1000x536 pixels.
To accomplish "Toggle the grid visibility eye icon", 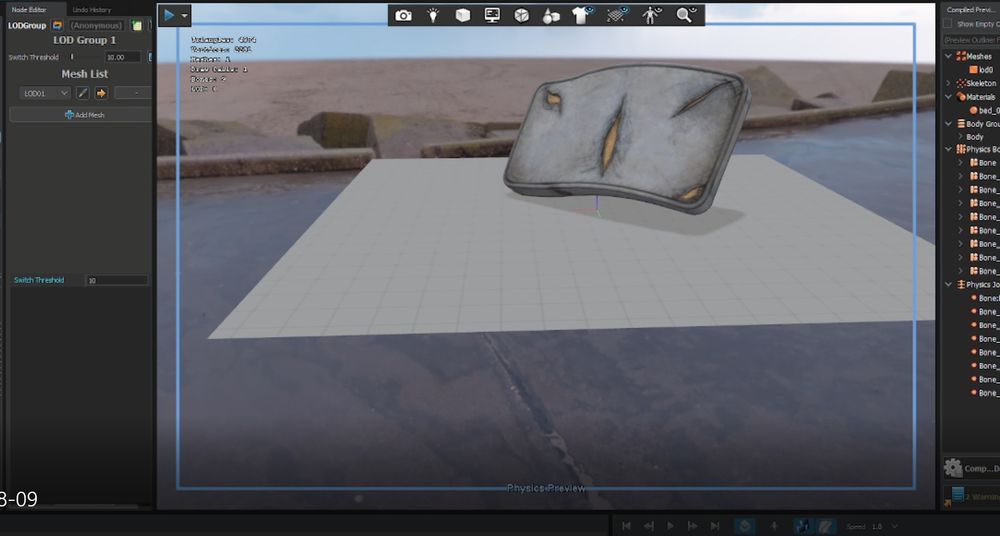I will point(617,15).
